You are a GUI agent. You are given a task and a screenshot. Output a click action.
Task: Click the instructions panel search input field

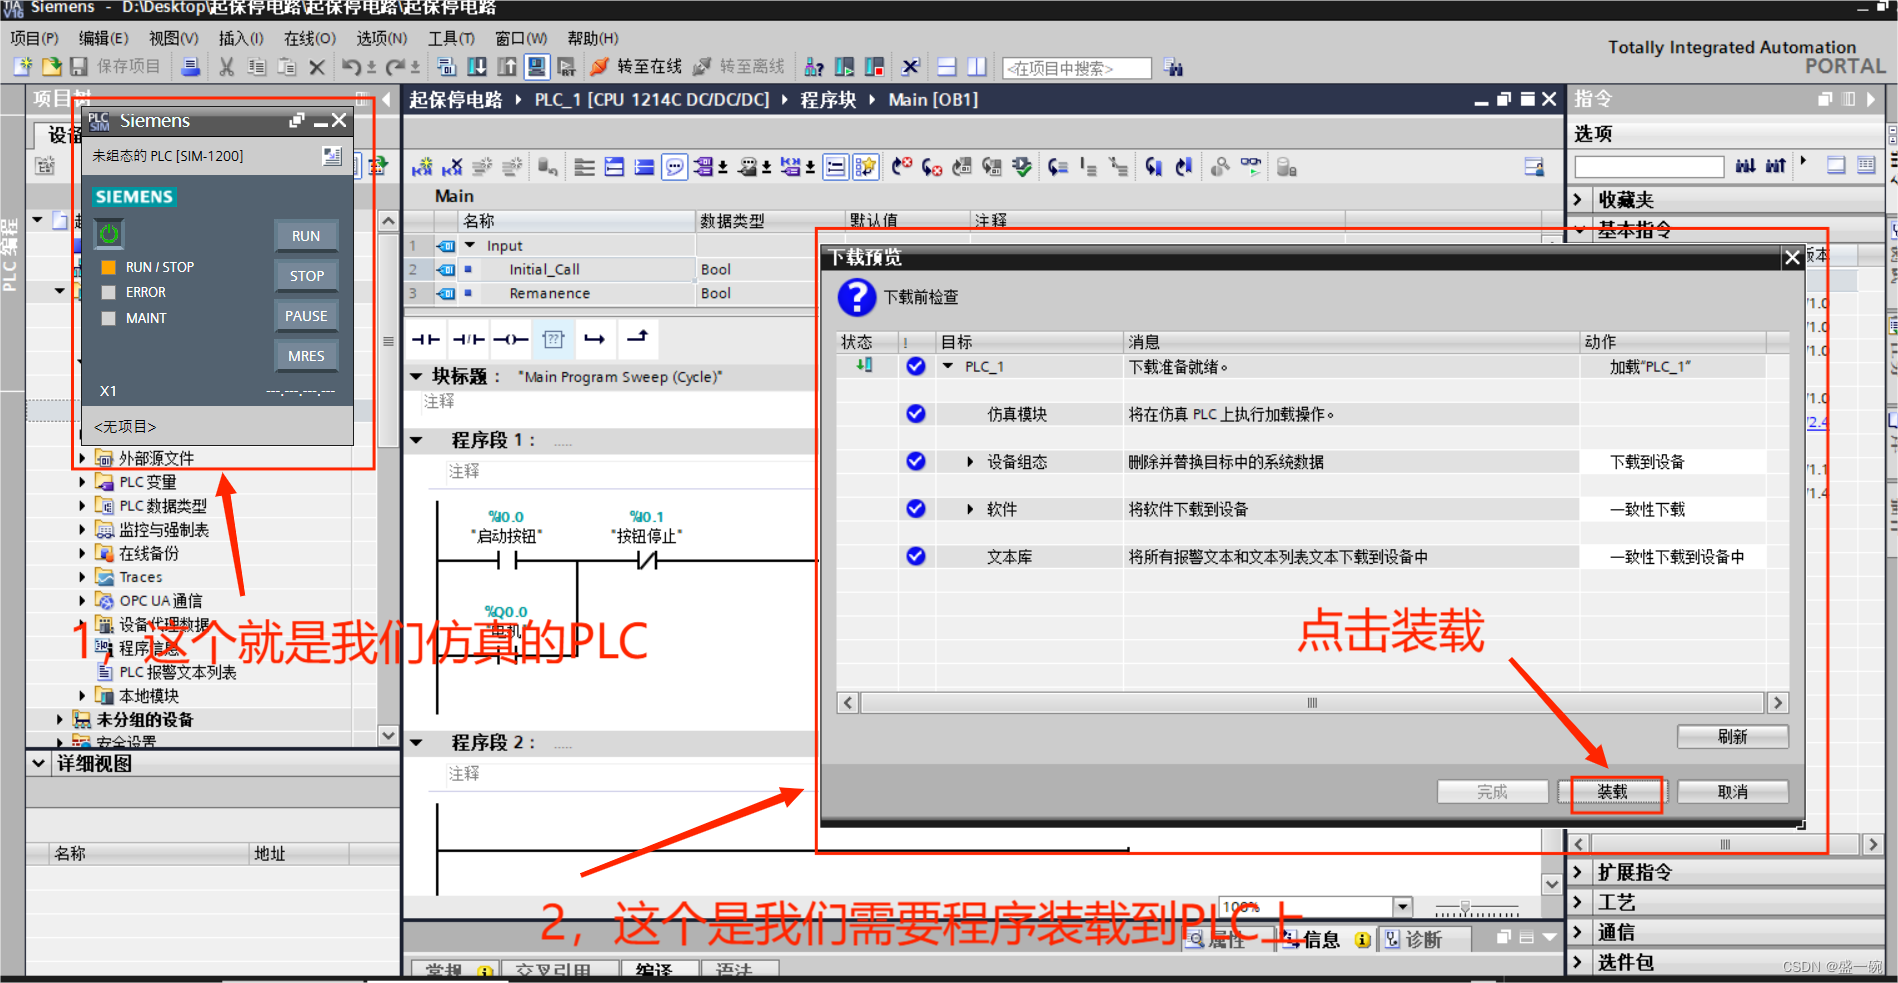coord(1649,166)
